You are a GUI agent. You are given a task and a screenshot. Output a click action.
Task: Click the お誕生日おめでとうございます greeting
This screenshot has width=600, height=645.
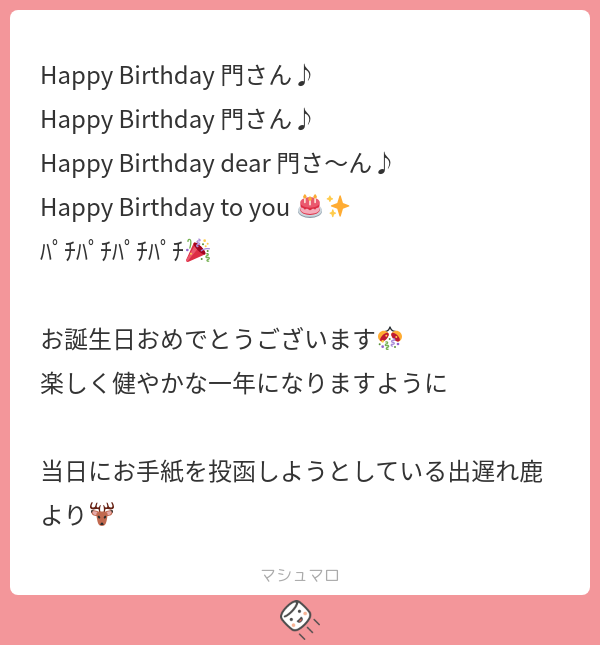click(x=208, y=339)
